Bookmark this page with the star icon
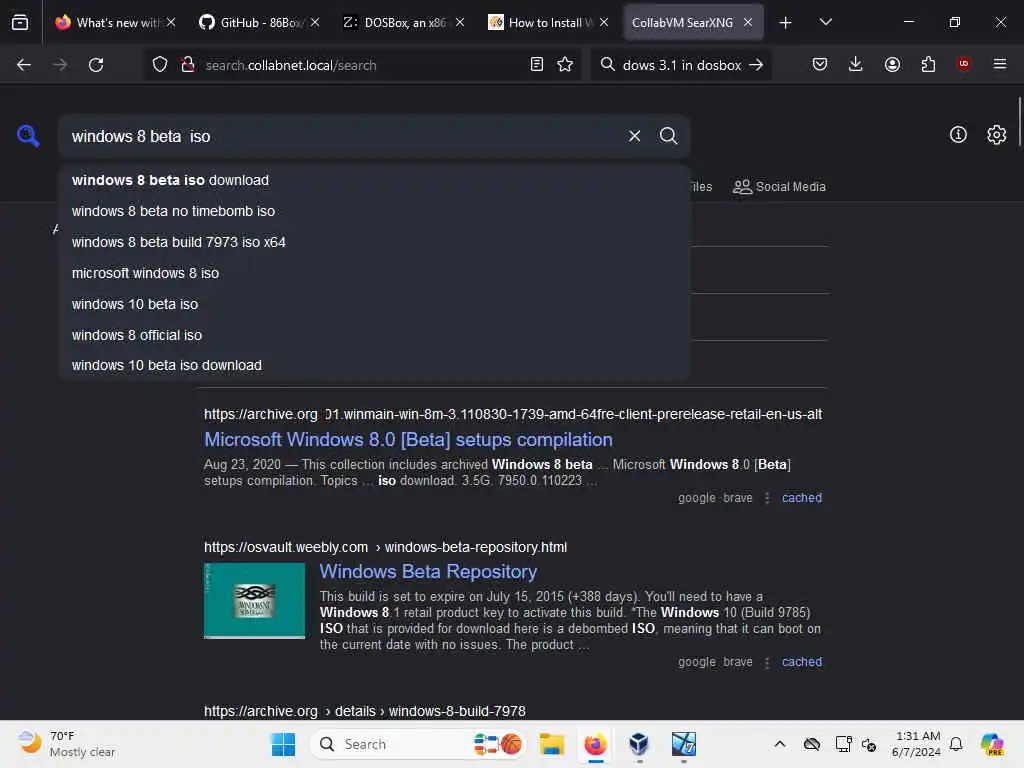The height and width of the screenshot is (768, 1024). coord(565,64)
